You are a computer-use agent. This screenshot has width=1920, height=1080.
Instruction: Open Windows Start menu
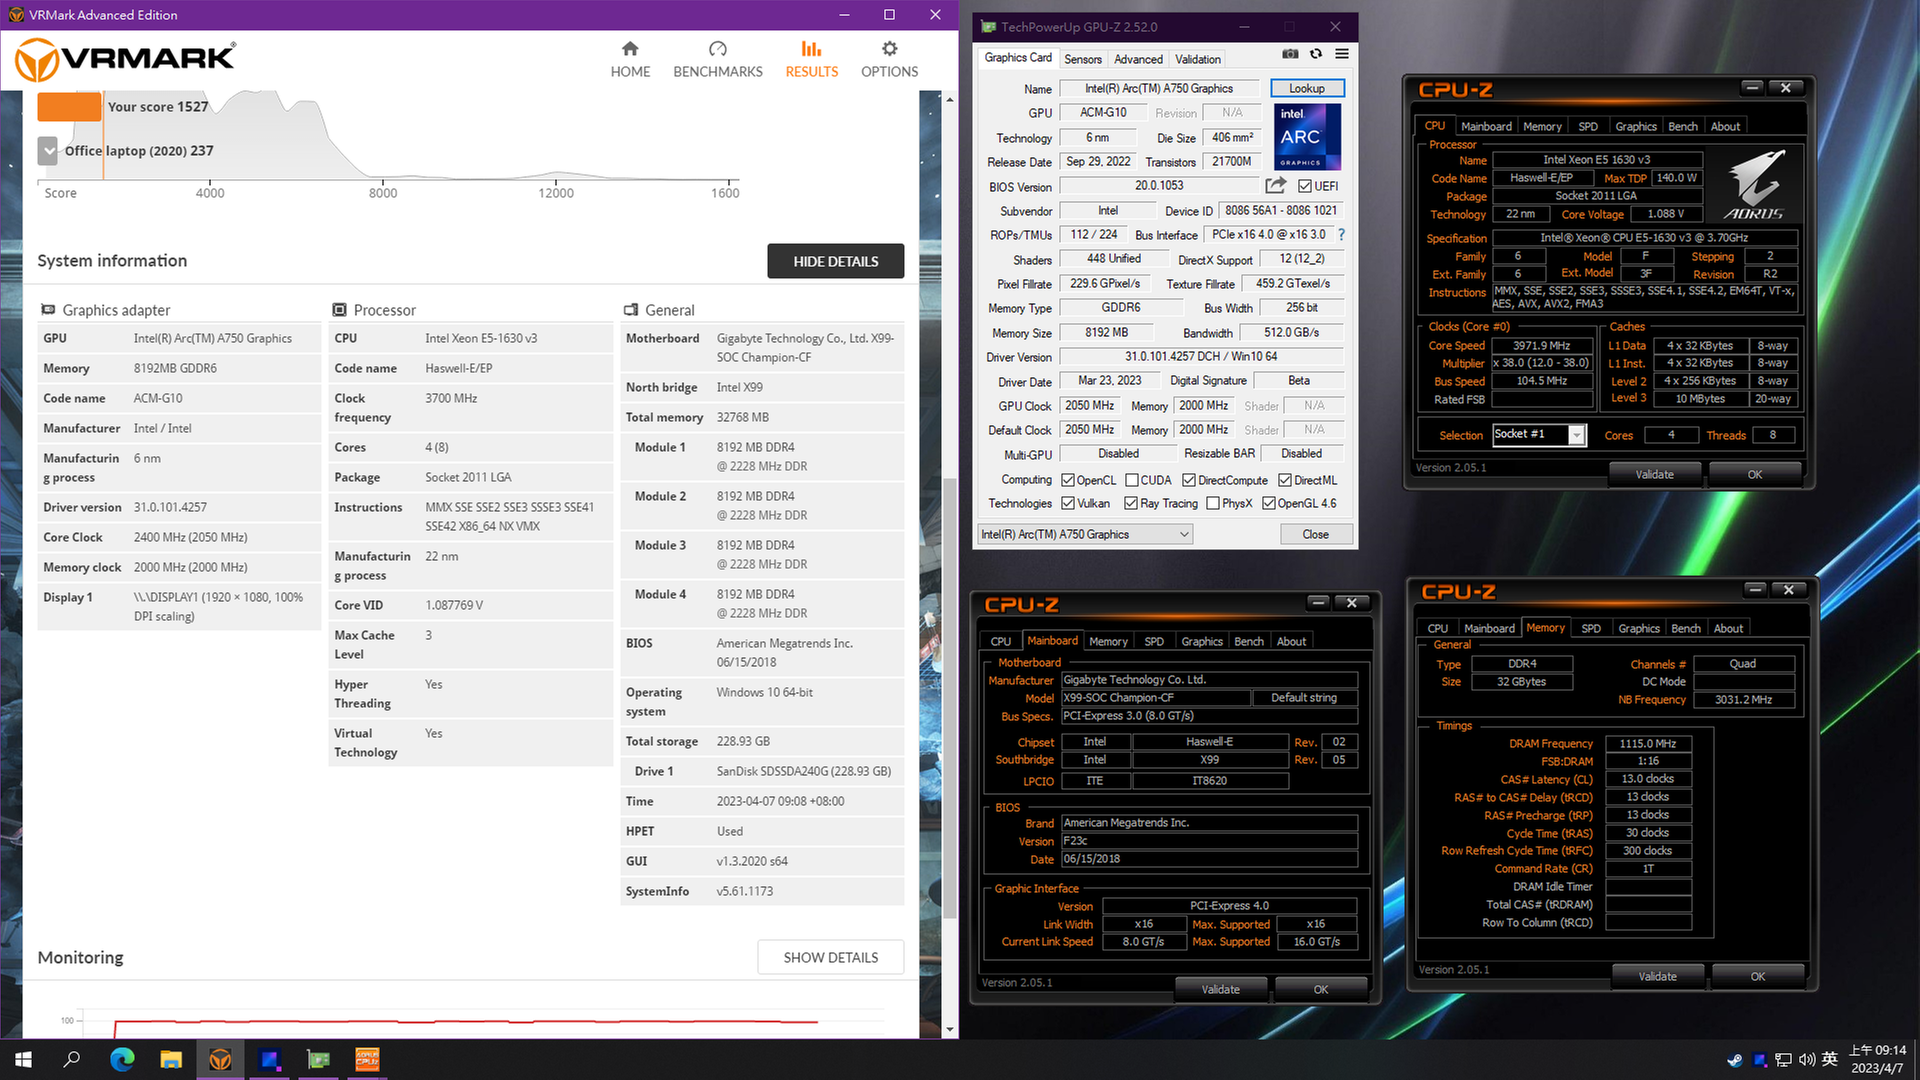pos(24,1060)
